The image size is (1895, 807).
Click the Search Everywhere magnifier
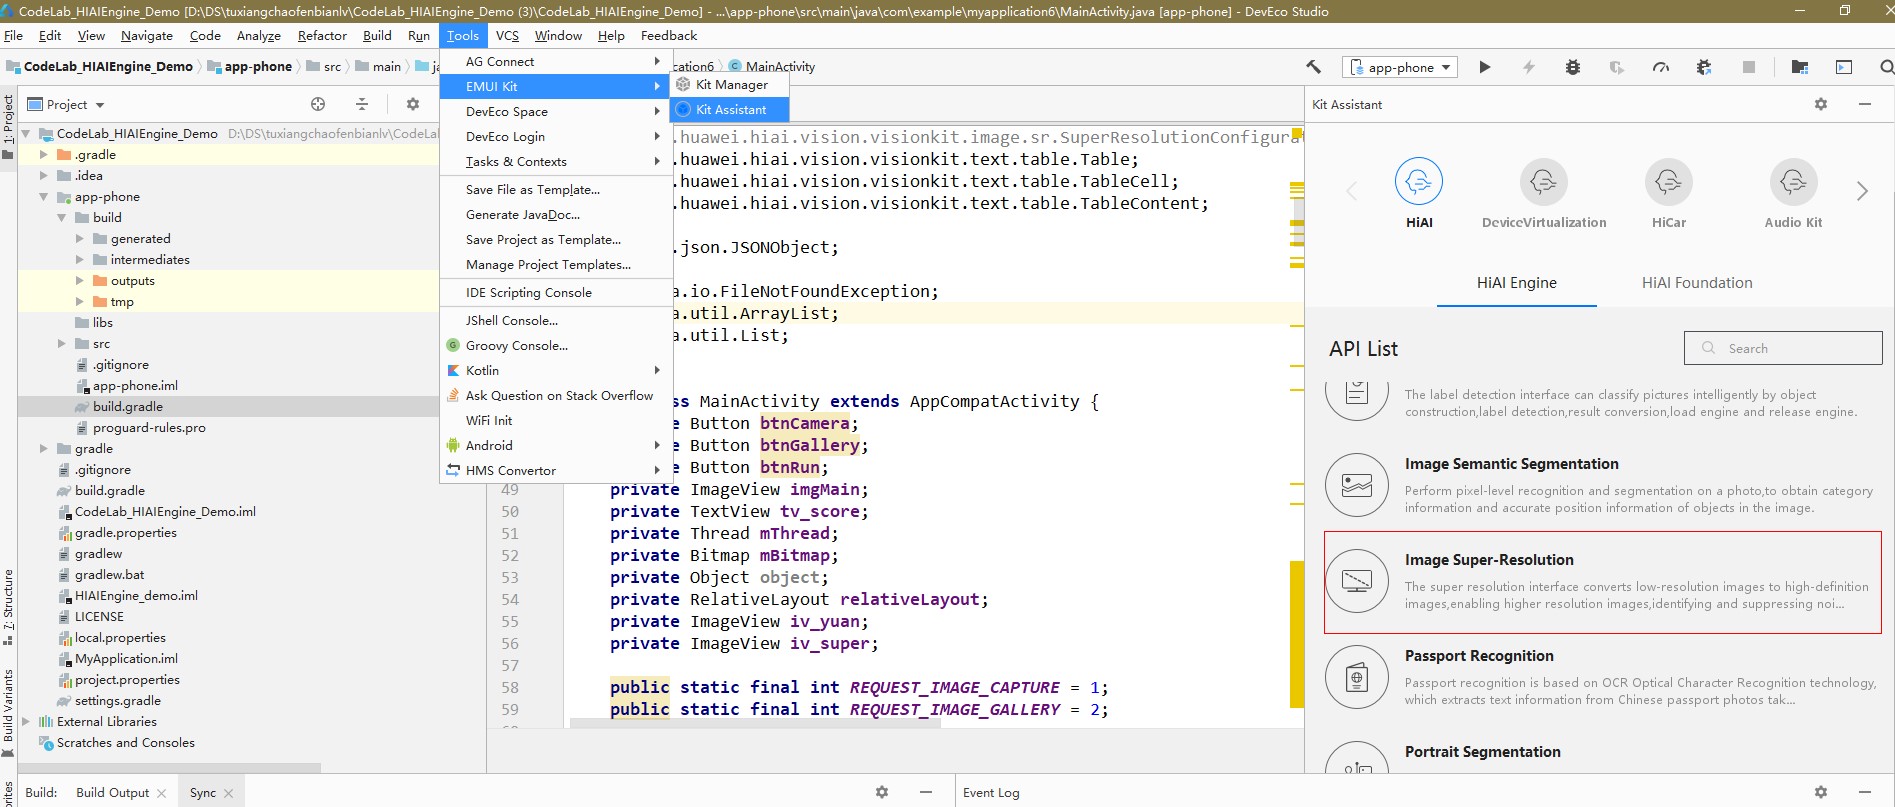click(x=1886, y=67)
